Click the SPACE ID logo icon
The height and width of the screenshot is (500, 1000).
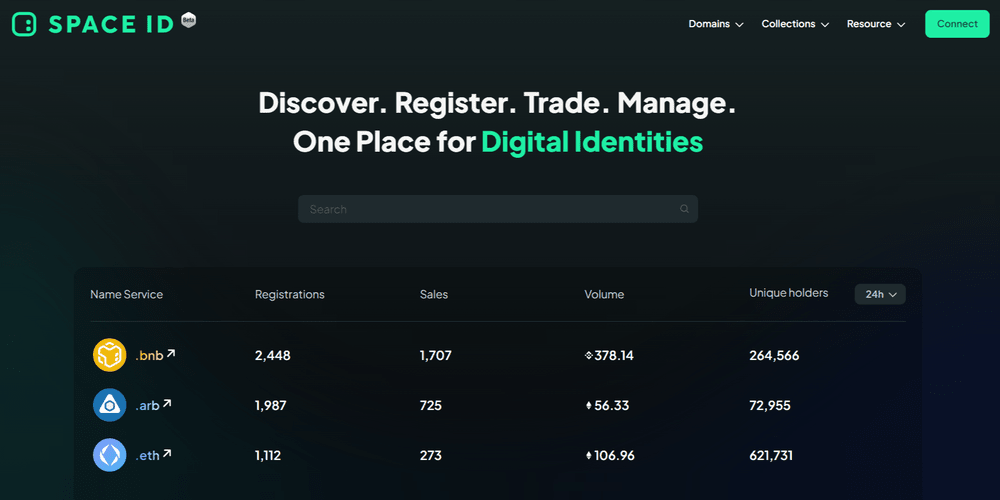click(24, 24)
